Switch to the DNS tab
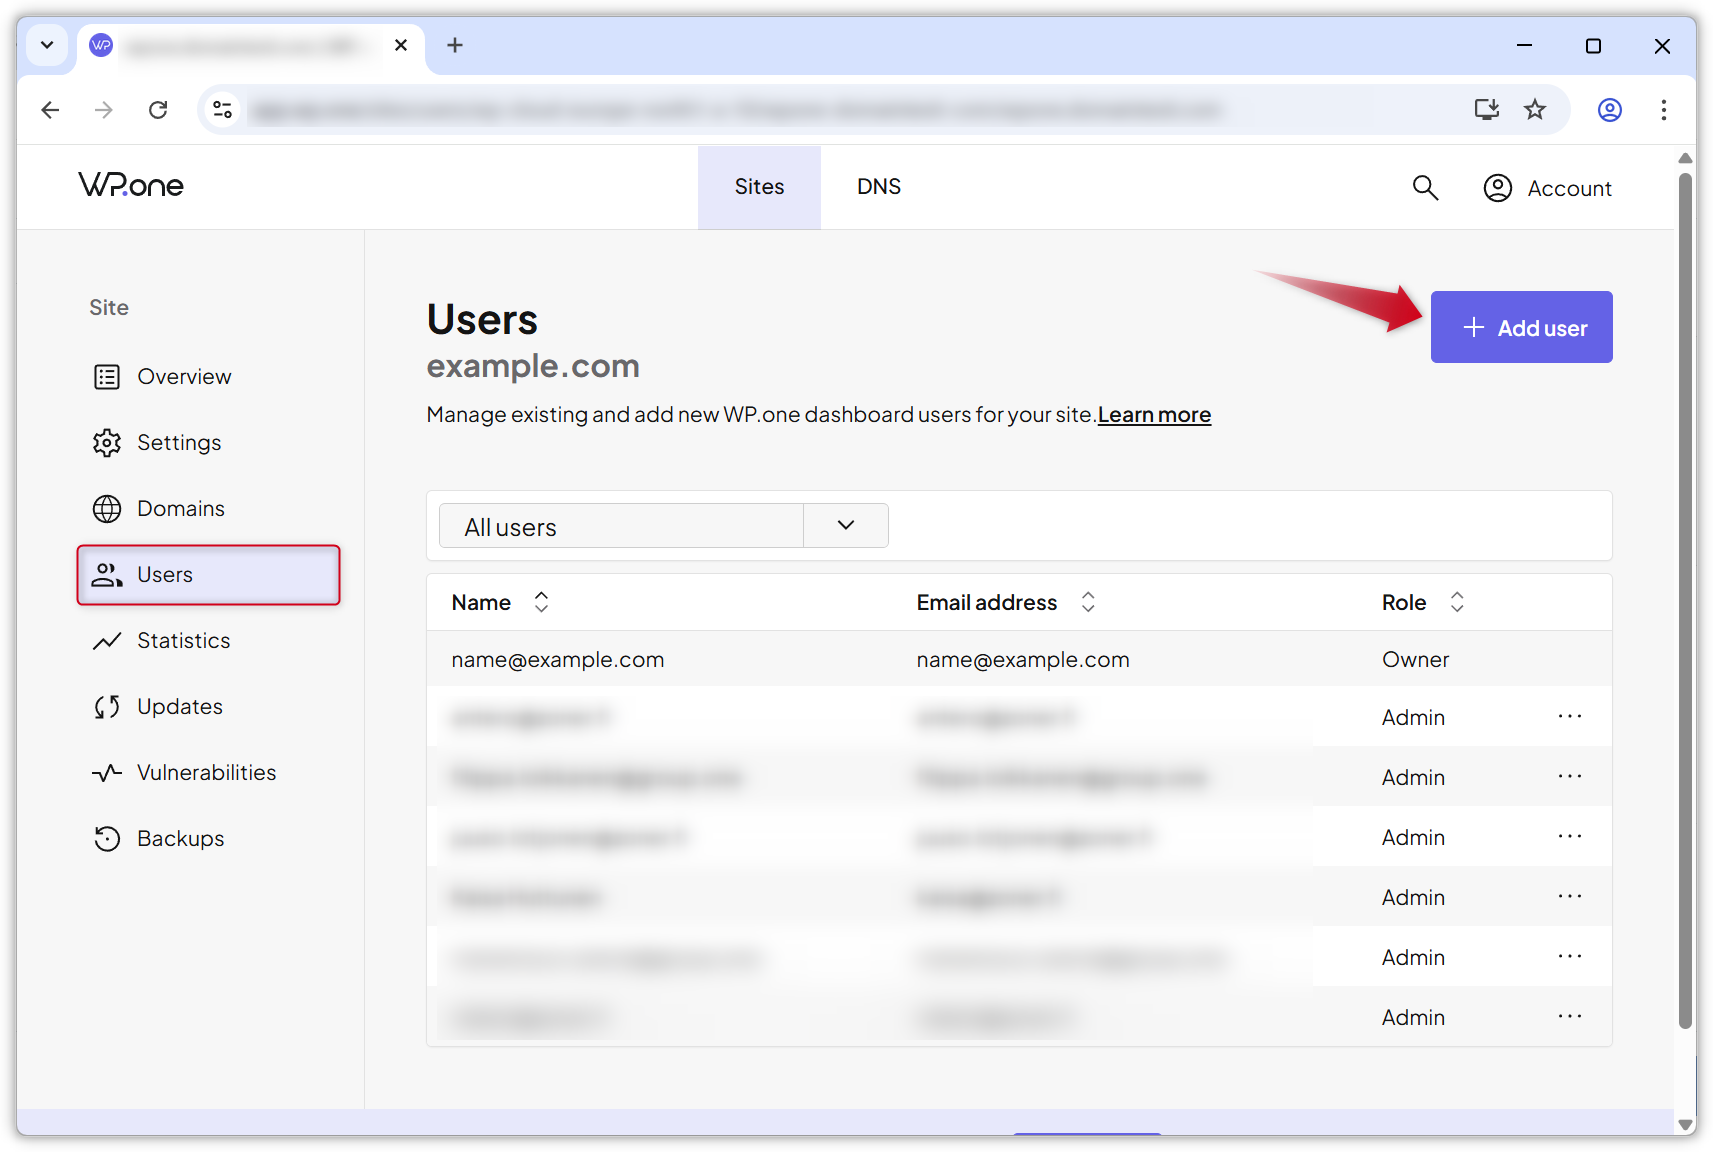Screen dimensions: 1713x1152 click(878, 187)
